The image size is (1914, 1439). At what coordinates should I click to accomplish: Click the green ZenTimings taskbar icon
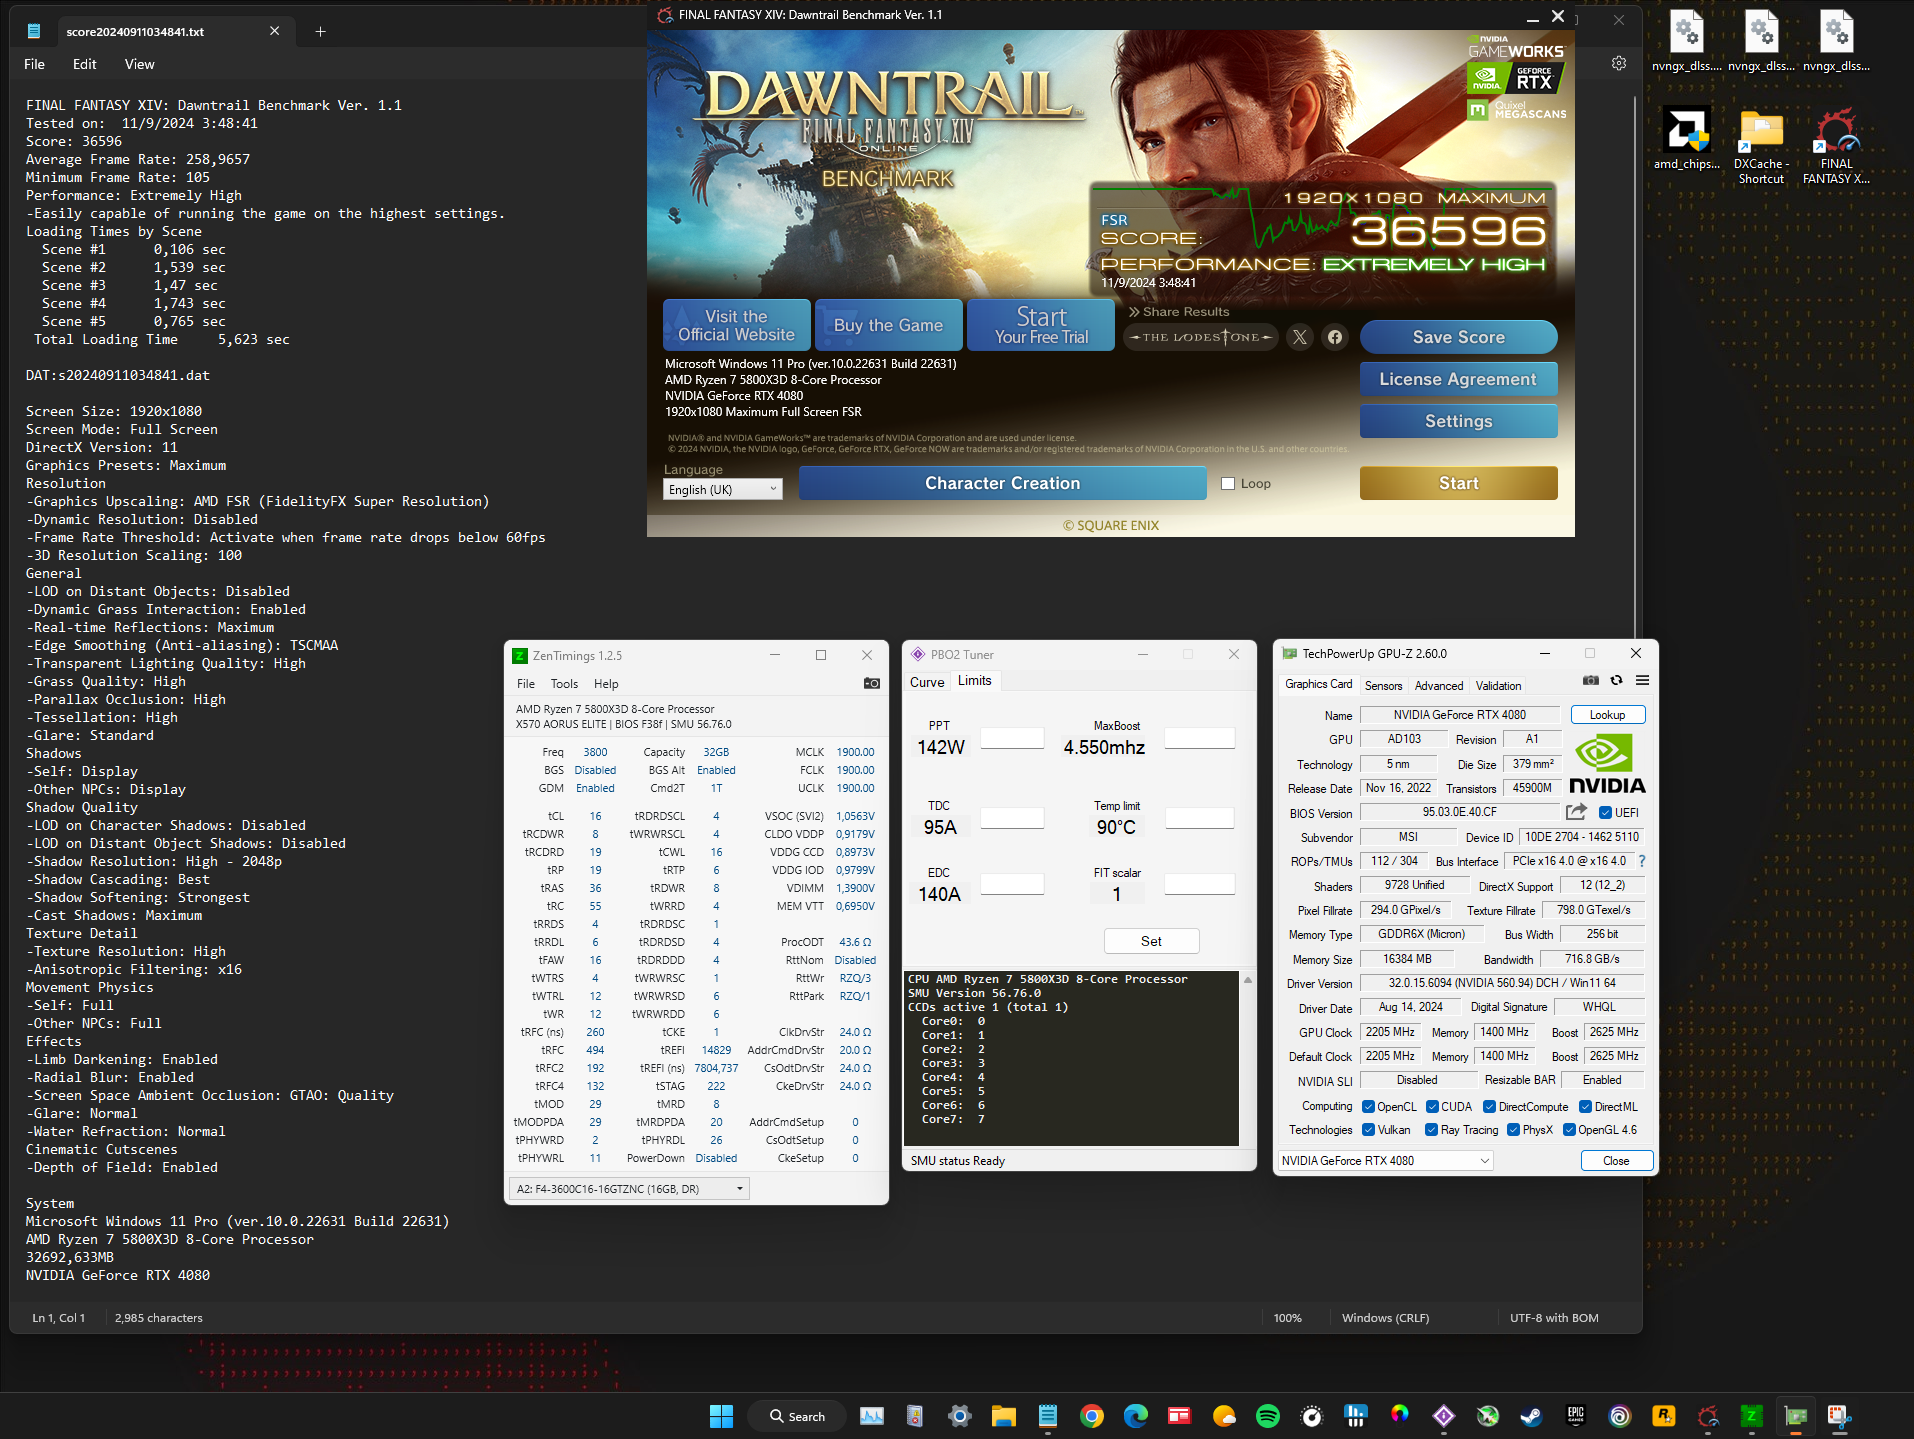point(1751,1416)
